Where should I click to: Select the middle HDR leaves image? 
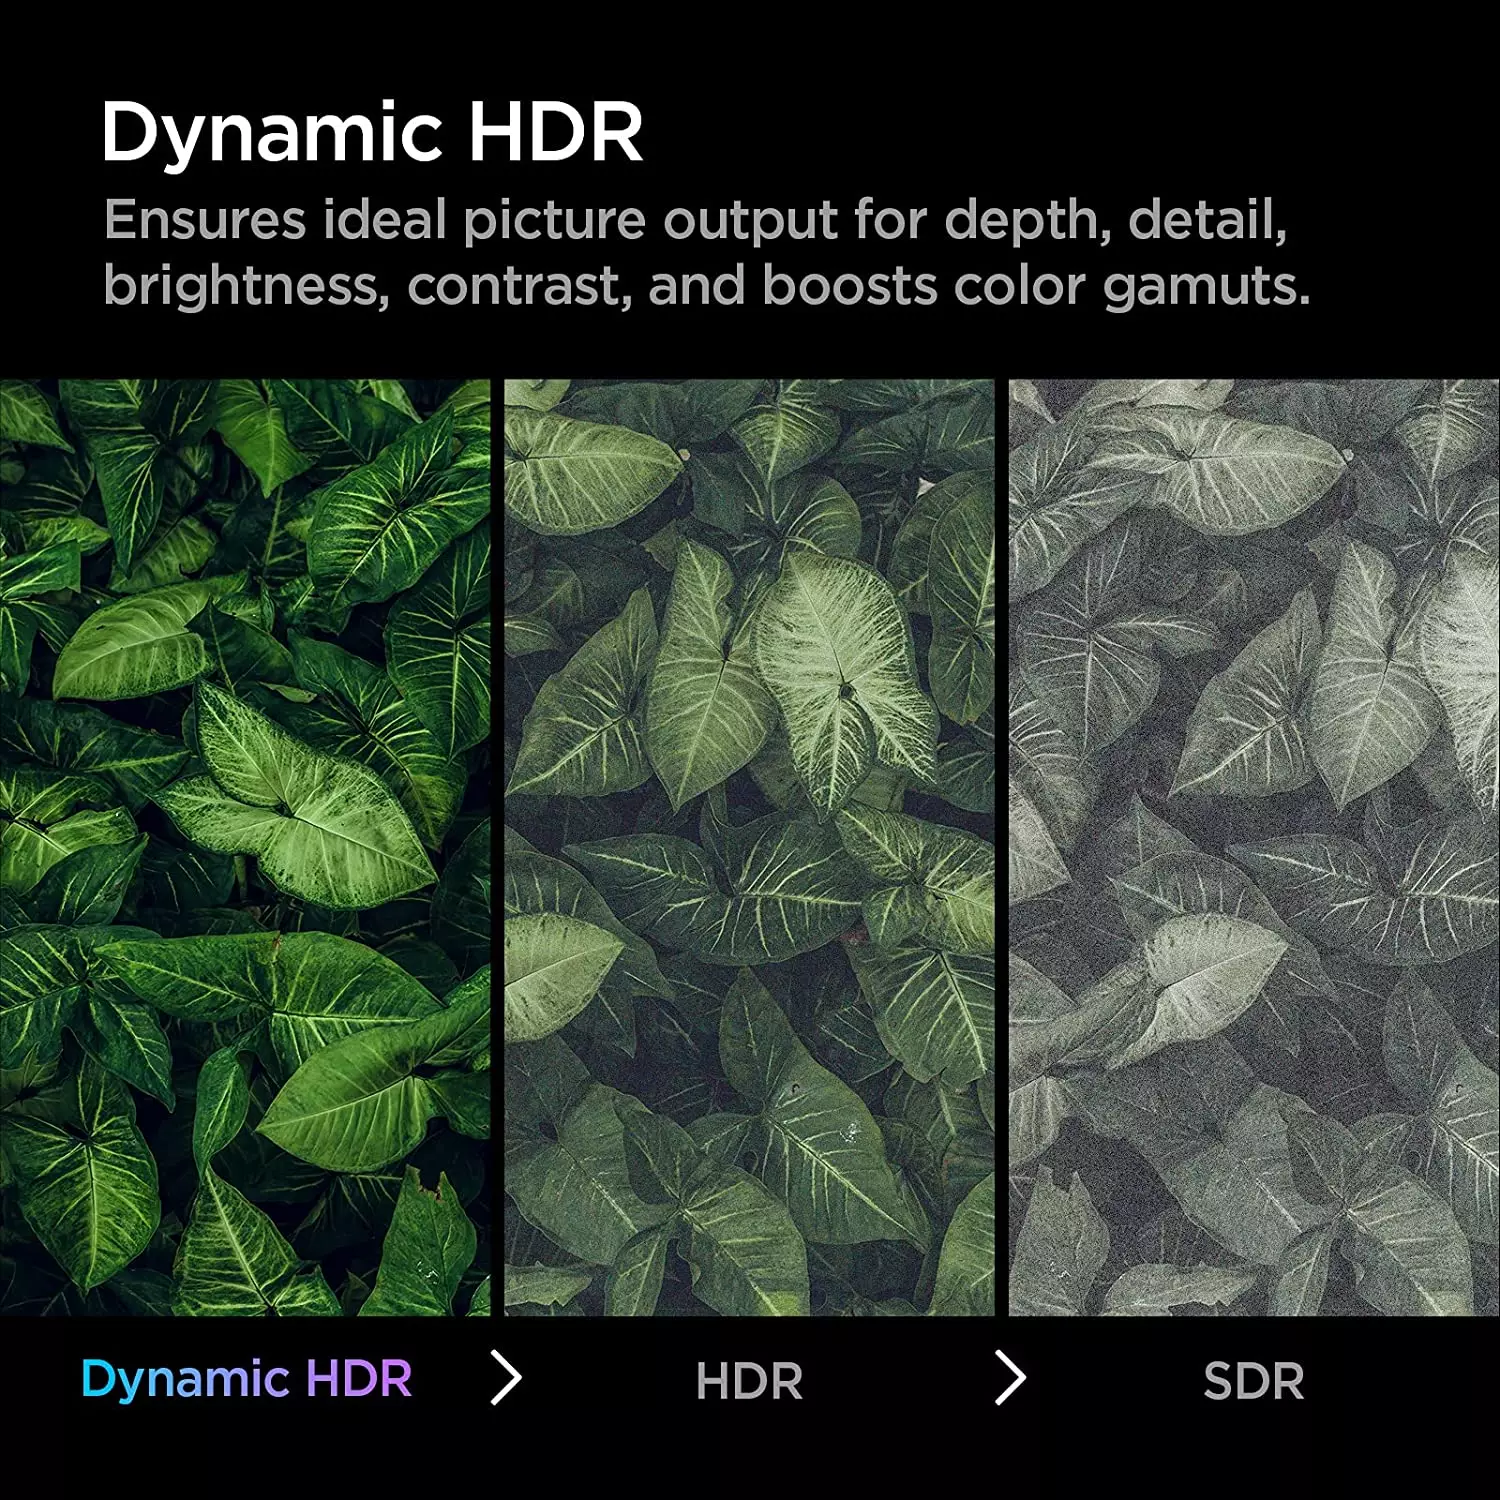(x=749, y=847)
